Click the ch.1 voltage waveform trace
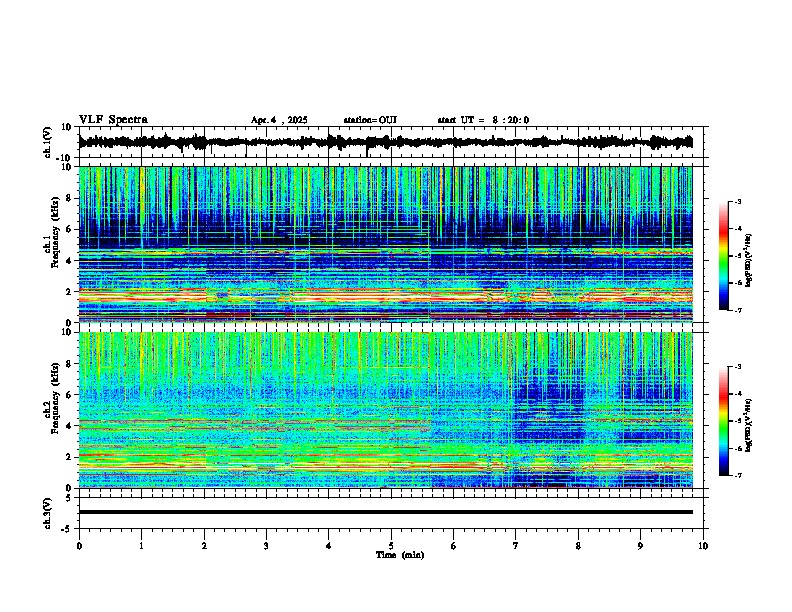This screenshot has width=792, height=612. click(x=385, y=142)
